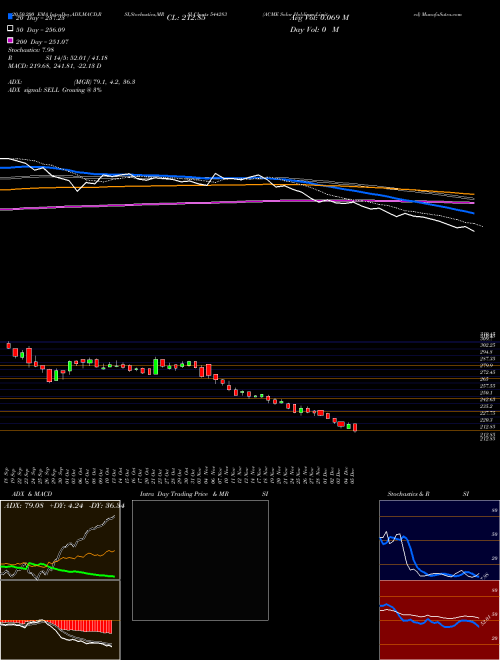
Task: Click the blue 20 Day EMA legend swatch
Action: point(10,16)
